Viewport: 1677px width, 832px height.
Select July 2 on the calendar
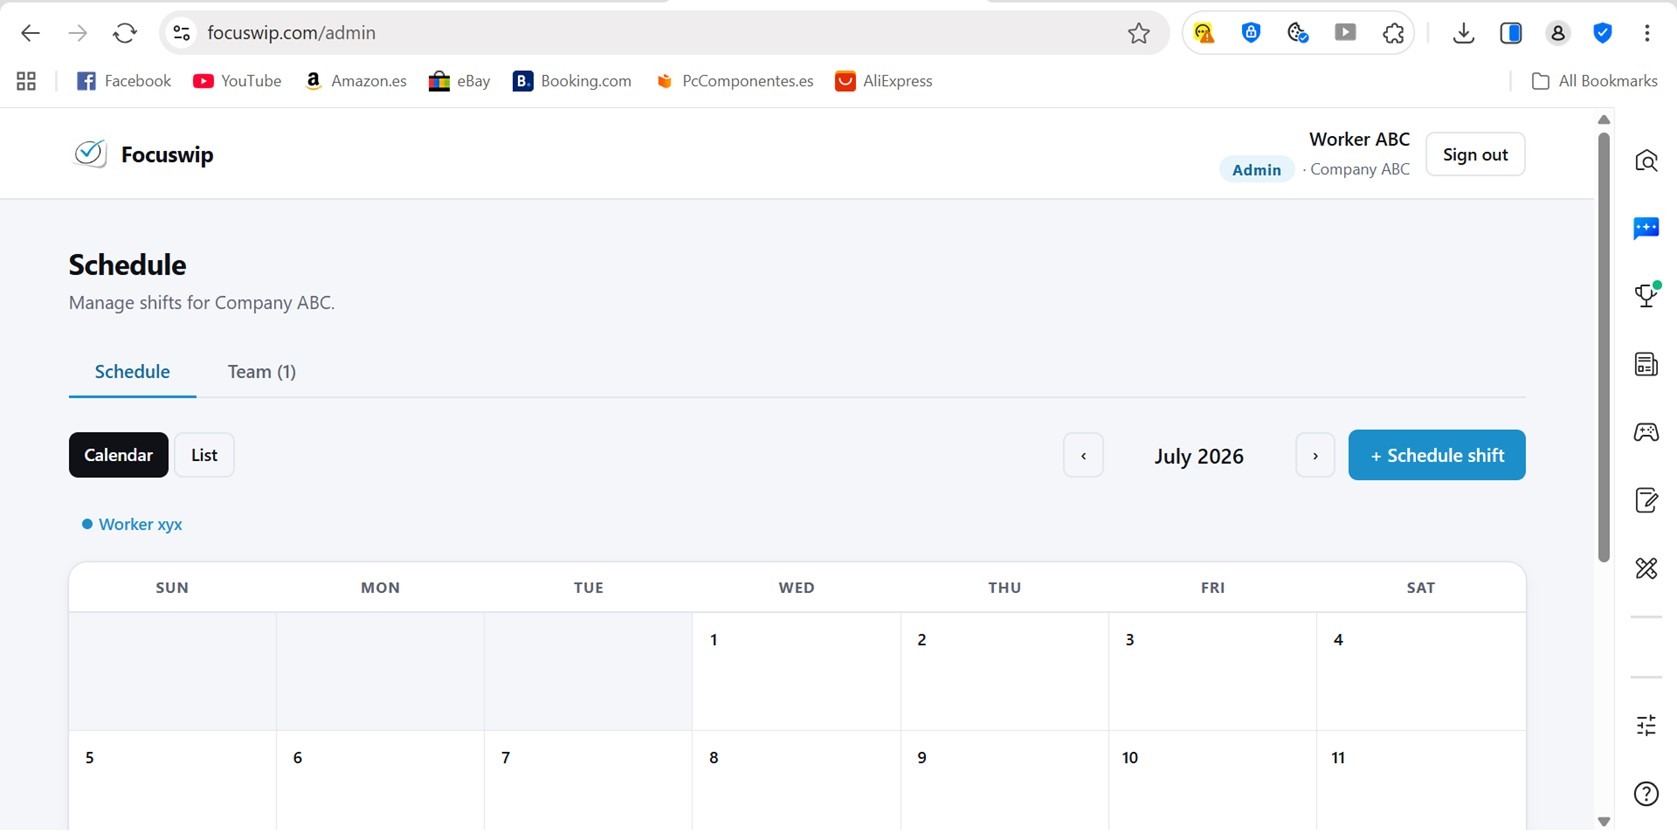[x=1004, y=671]
